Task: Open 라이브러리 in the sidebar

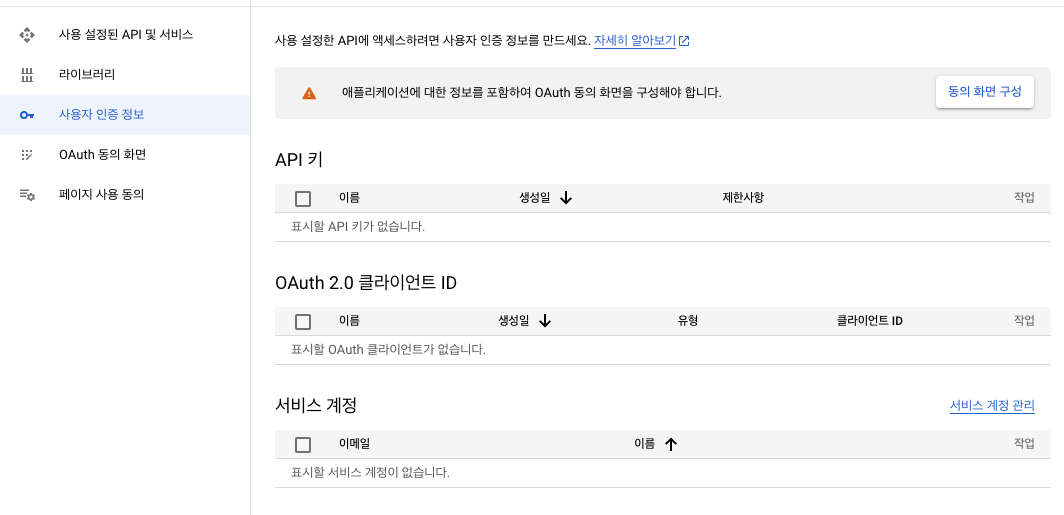Action: (x=125, y=75)
